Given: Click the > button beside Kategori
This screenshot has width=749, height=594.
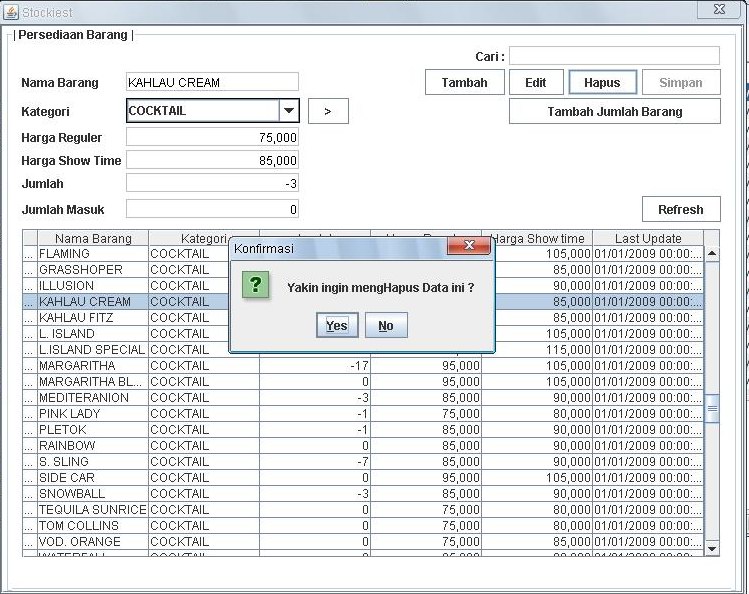Looking at the screenshot, I should 328,111.
